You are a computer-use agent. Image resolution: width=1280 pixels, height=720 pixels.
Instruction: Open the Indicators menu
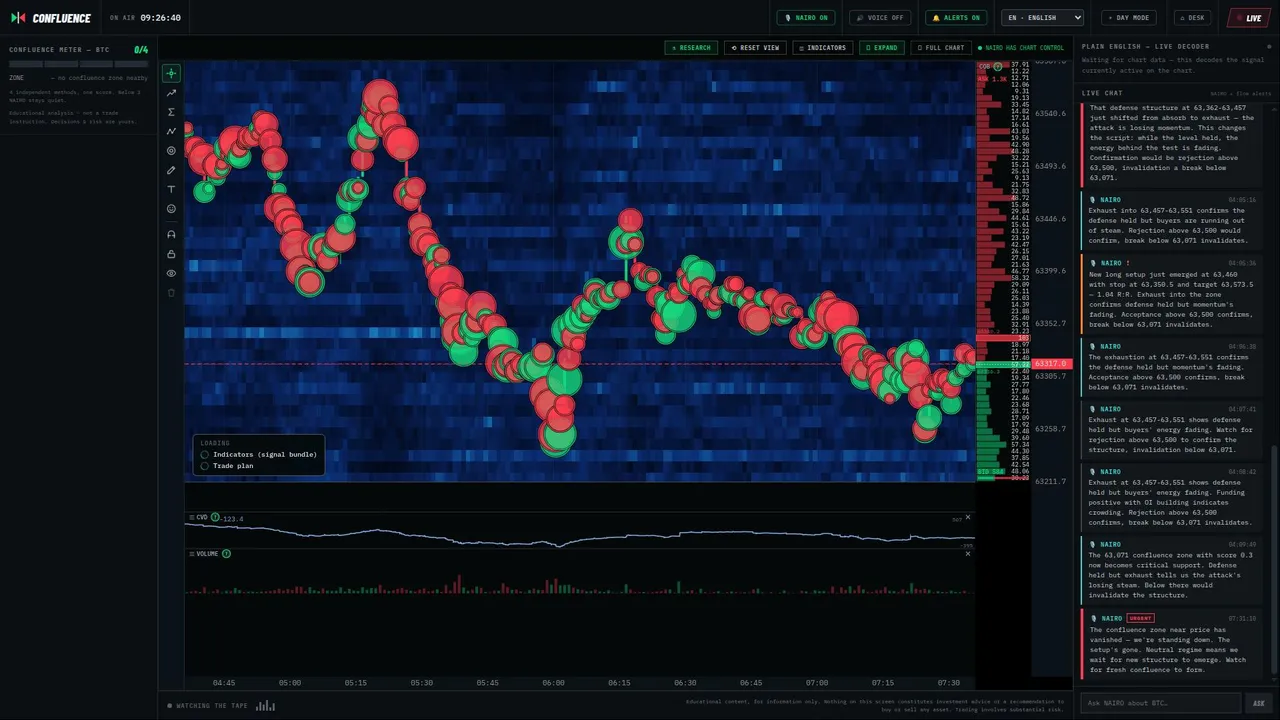click(x=822, y=48)
